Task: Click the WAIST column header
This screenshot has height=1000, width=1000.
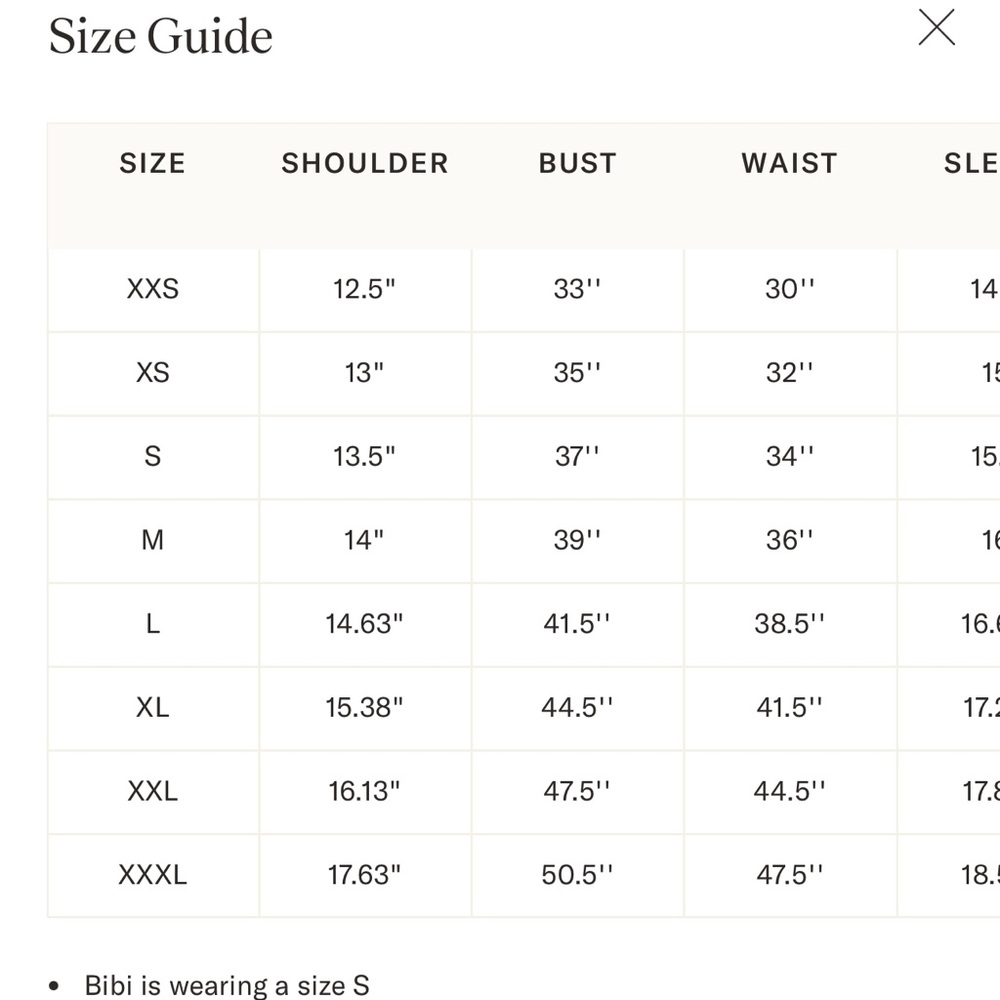Action: 790,163
